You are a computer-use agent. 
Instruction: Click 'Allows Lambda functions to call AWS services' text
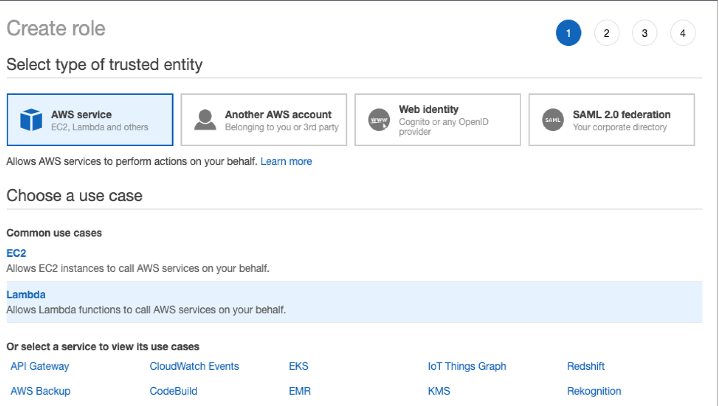pyautogui.click(x=146, y=310)
